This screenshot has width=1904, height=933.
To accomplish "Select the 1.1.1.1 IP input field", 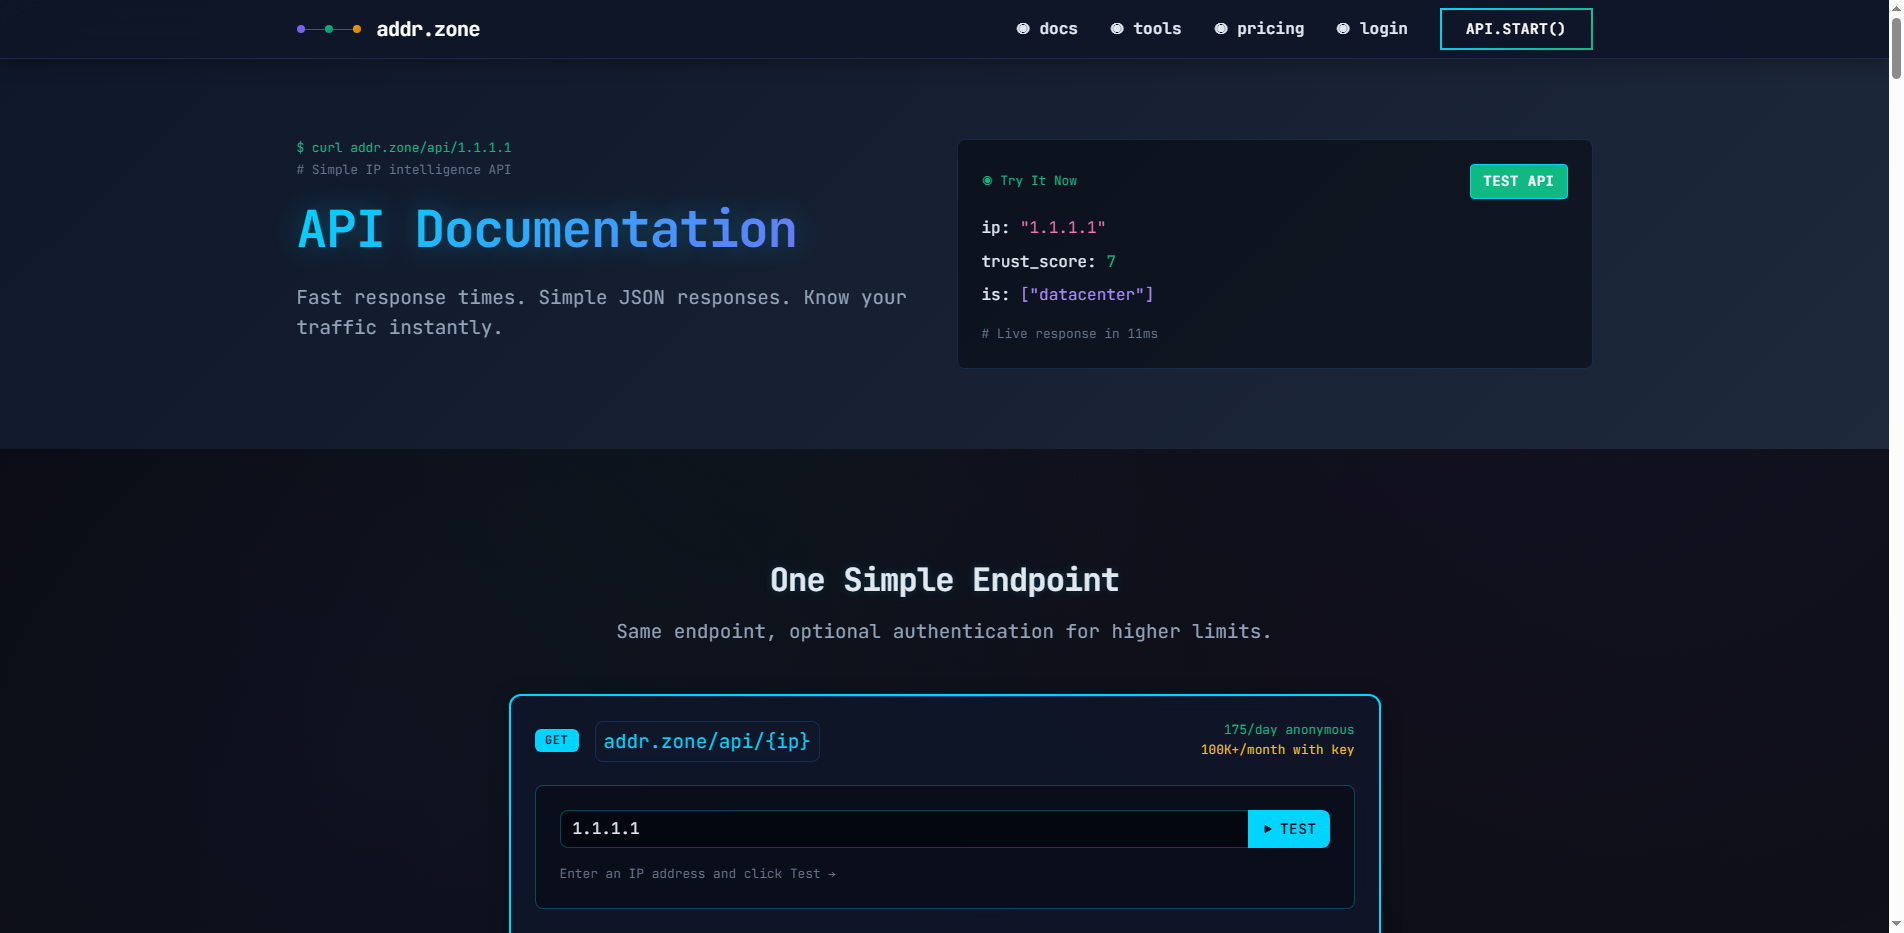I will 900,829.
